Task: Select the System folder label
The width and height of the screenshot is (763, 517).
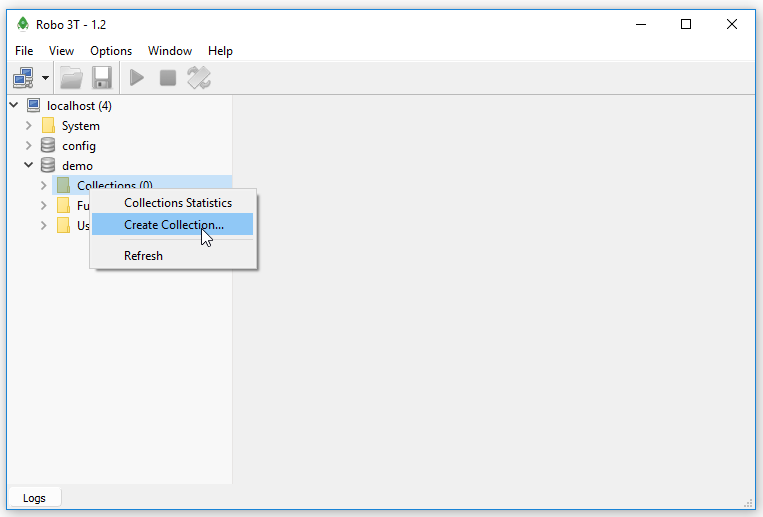Action: 81,126
